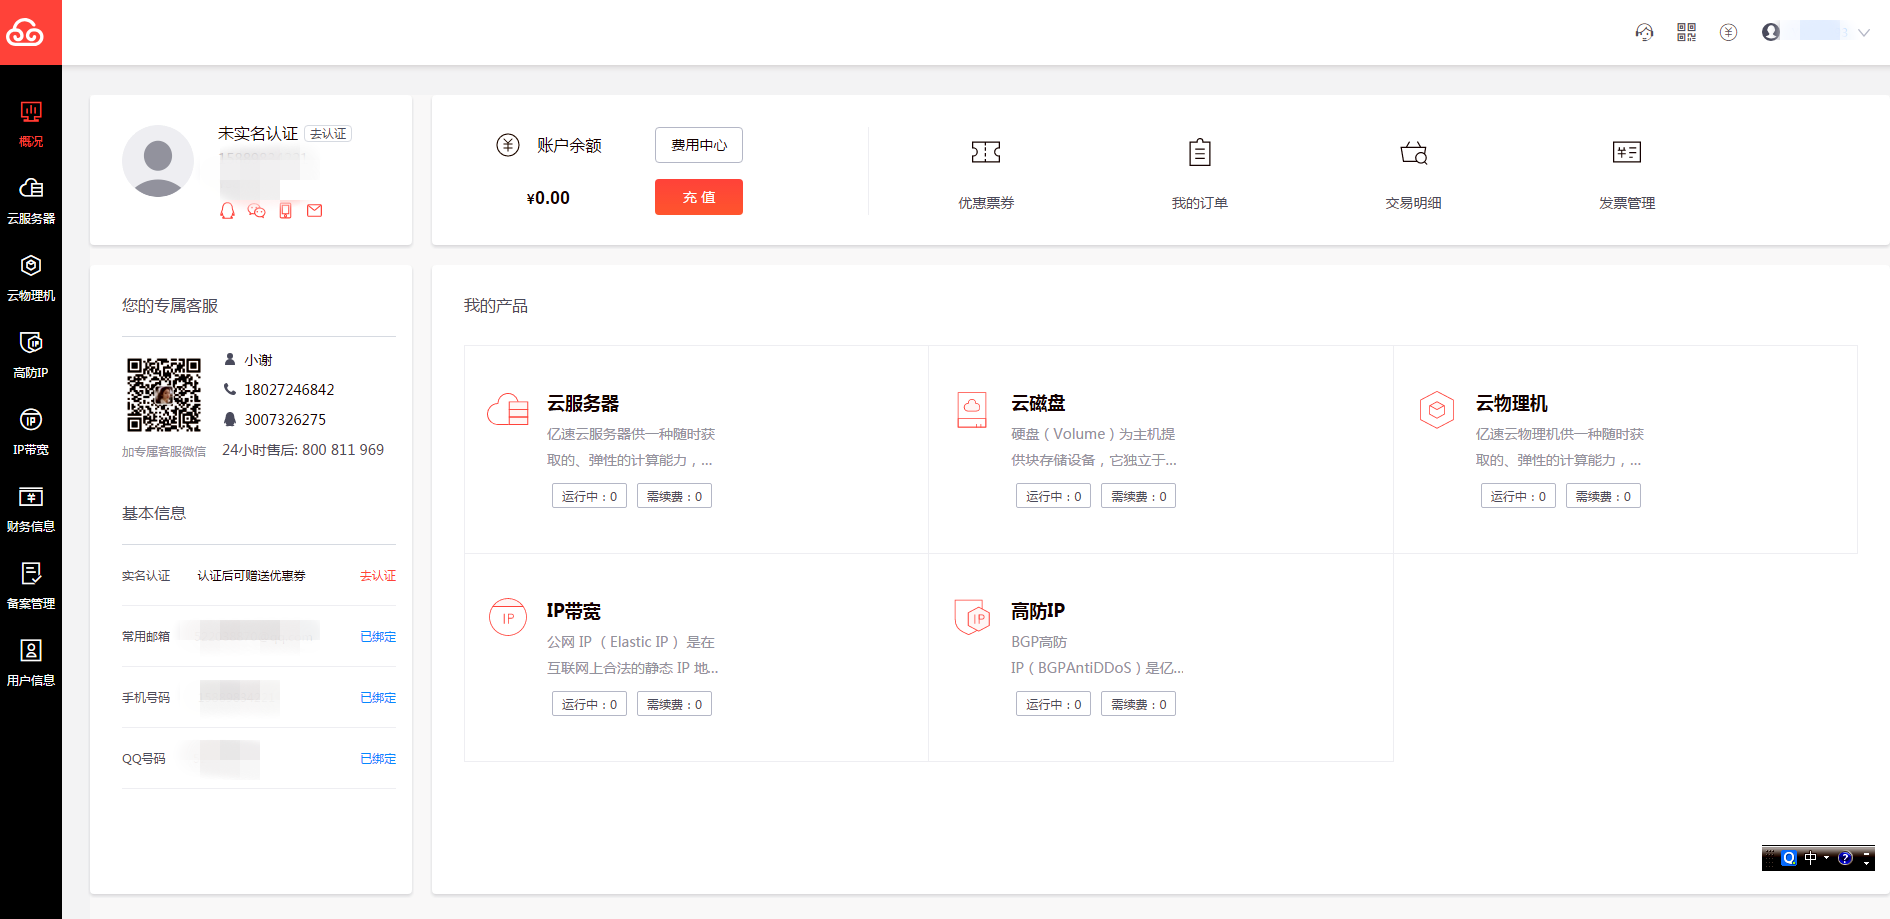Click 已绑定 next to 手机号码
Screen dimensions: 1890x919
click(377, 698)
